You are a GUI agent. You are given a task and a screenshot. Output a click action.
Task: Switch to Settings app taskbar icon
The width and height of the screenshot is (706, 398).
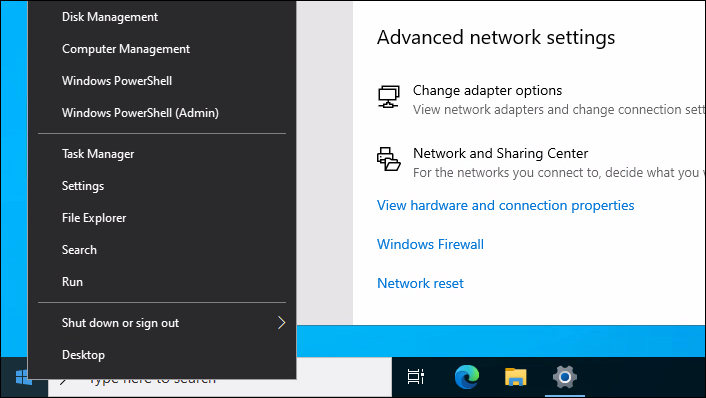point(565,377)
